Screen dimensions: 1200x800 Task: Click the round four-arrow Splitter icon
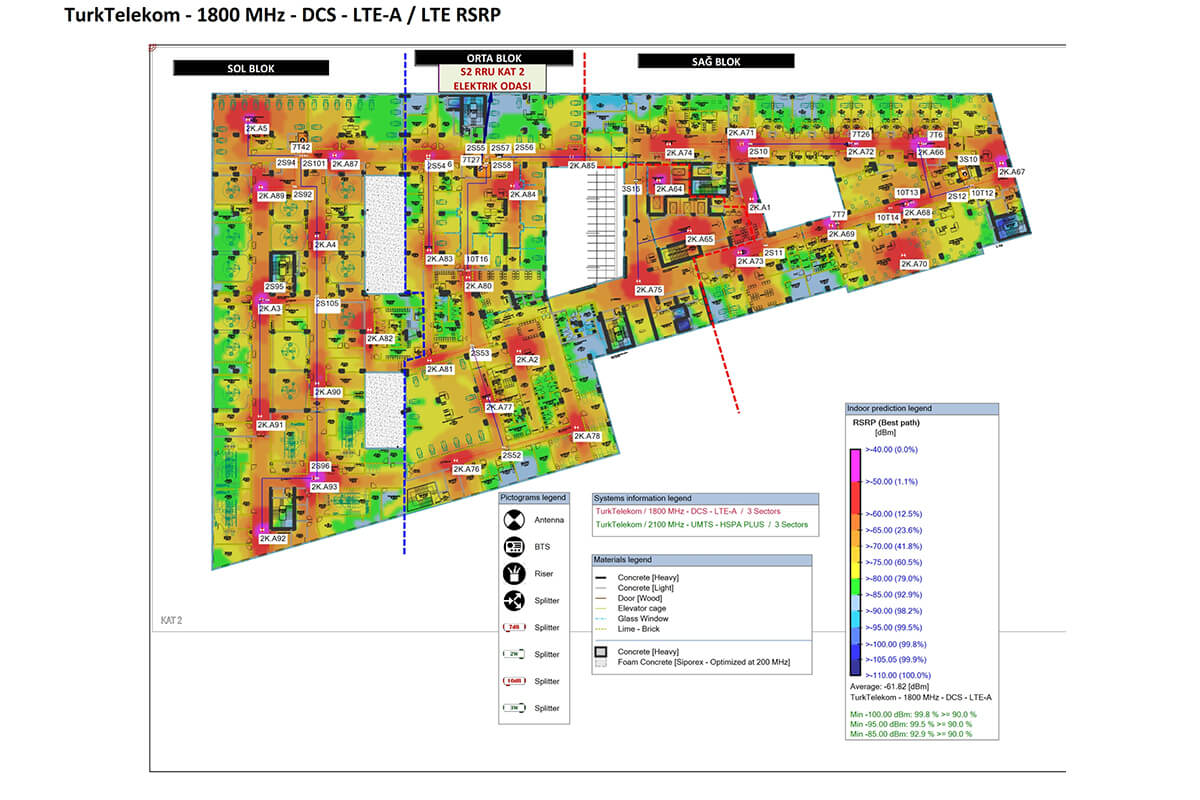click(515, 601)
